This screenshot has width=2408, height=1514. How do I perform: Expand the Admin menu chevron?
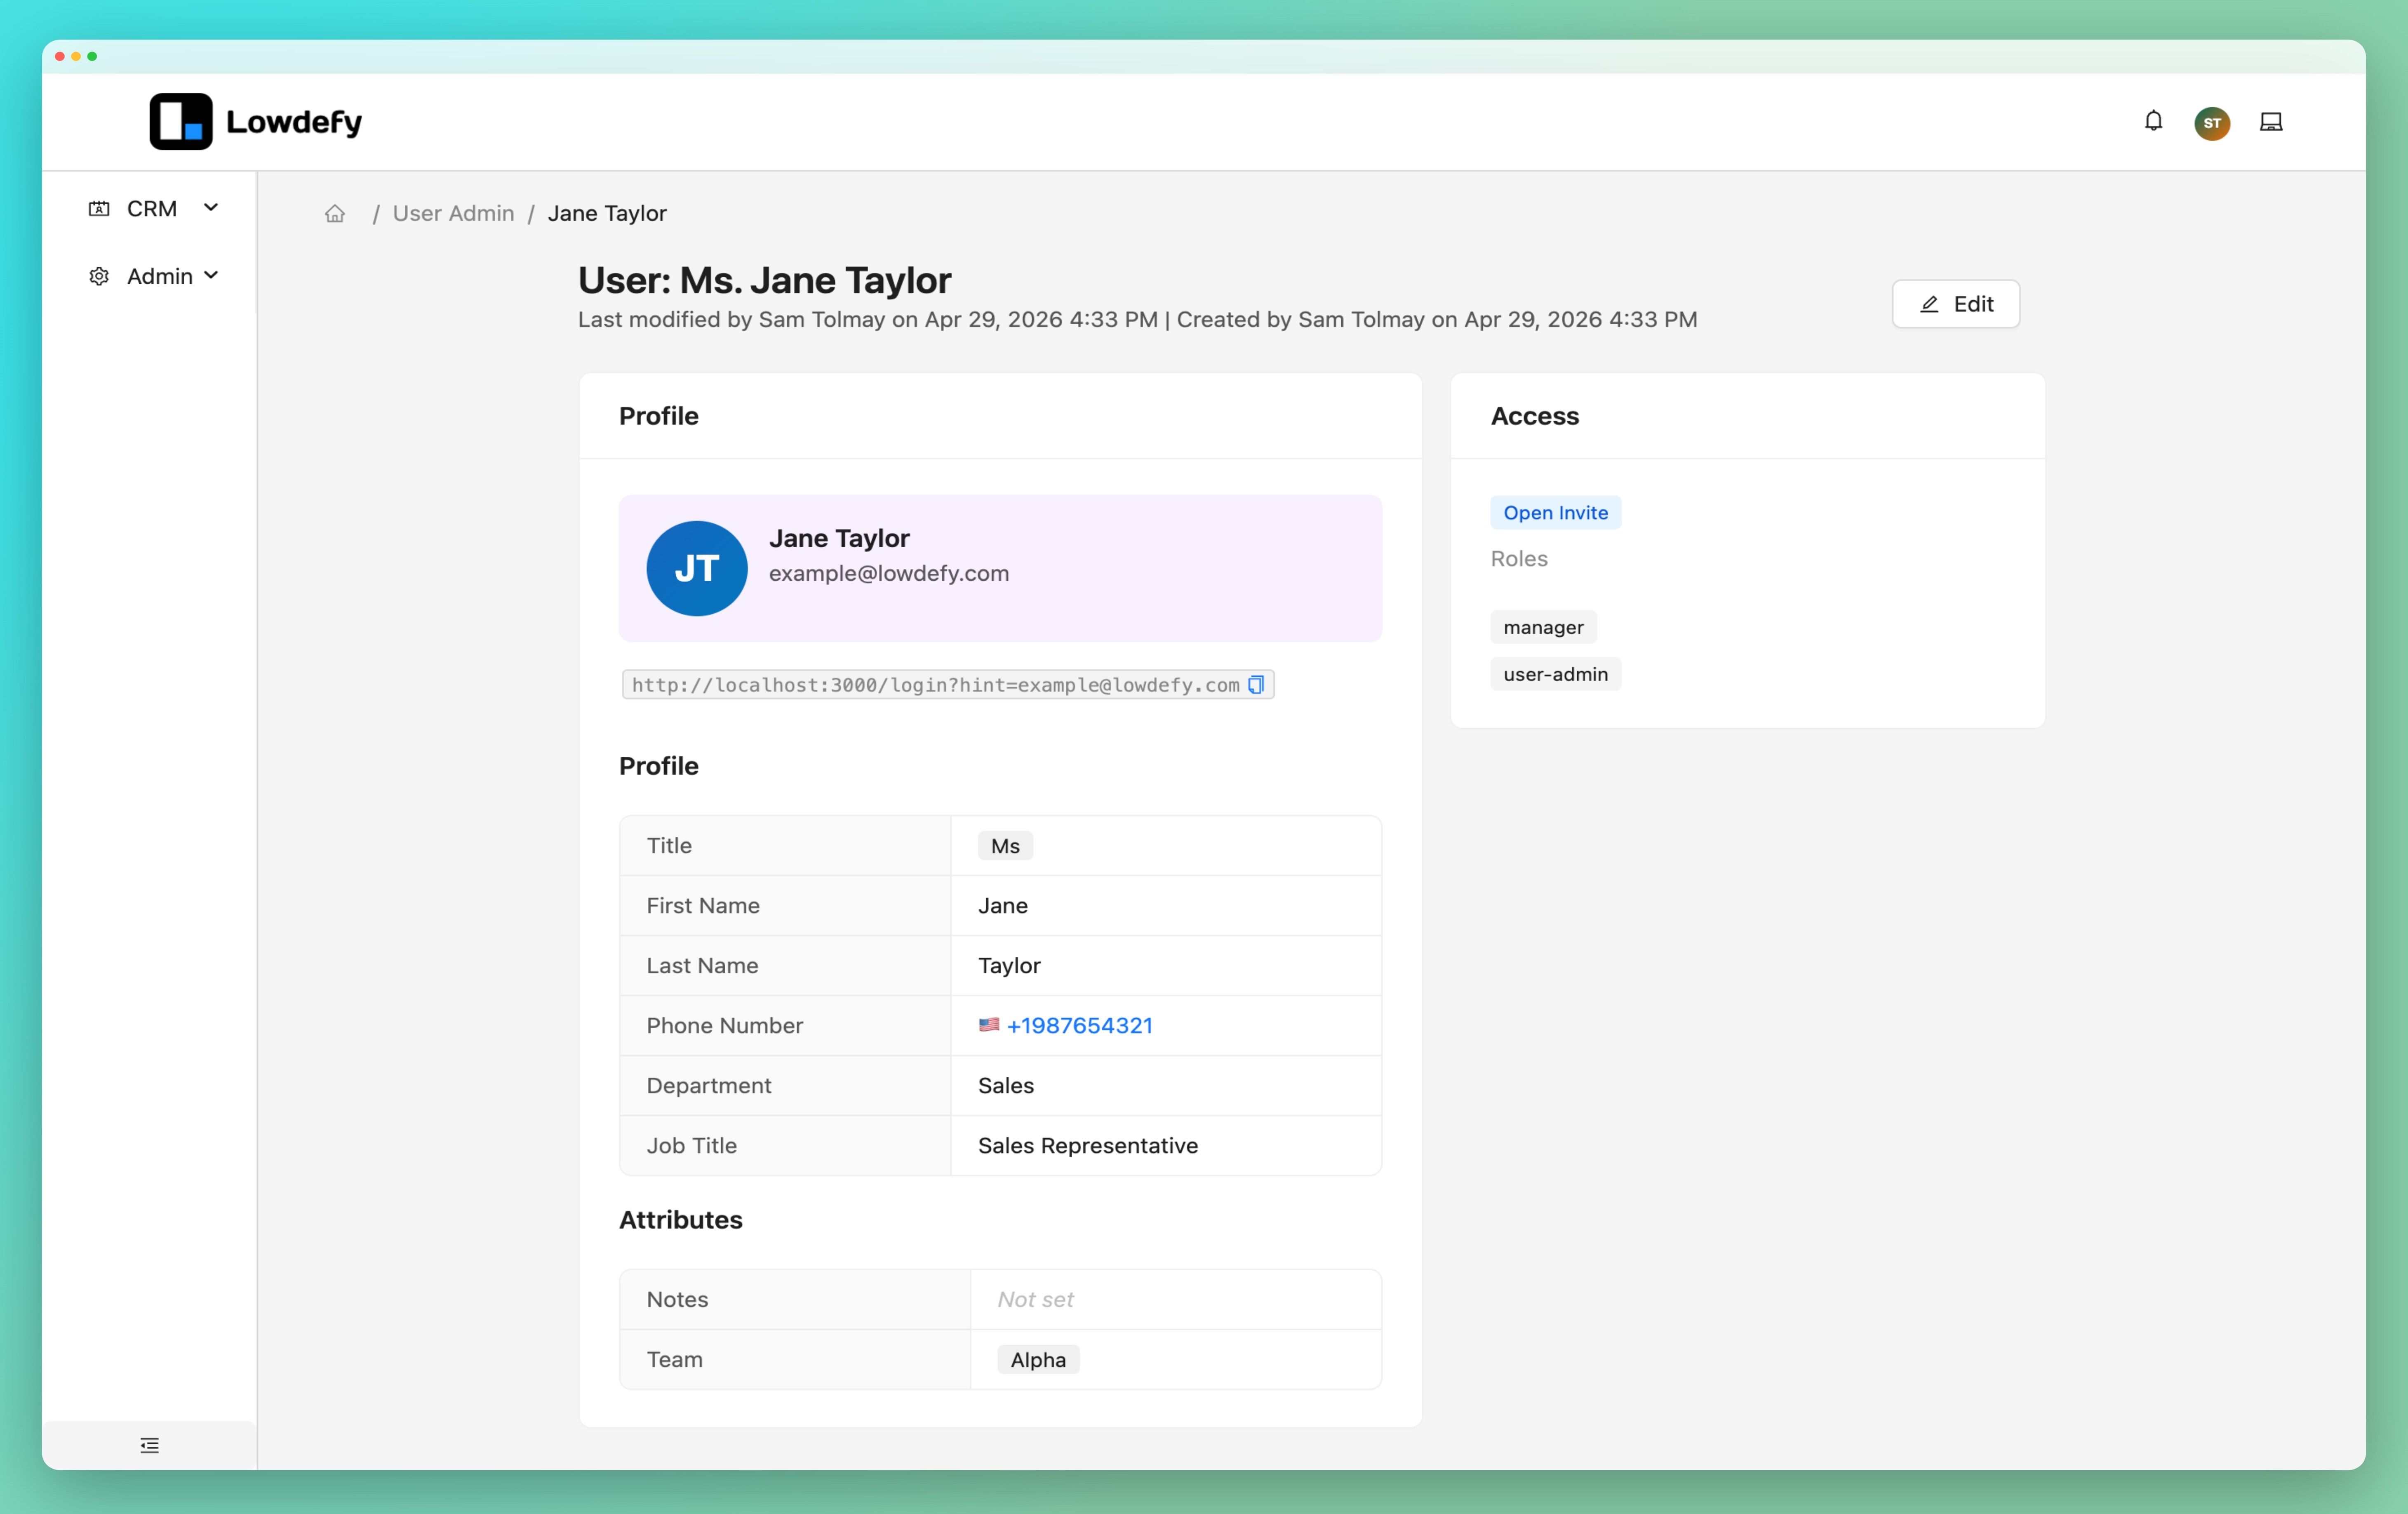click(x=211, y=276)
